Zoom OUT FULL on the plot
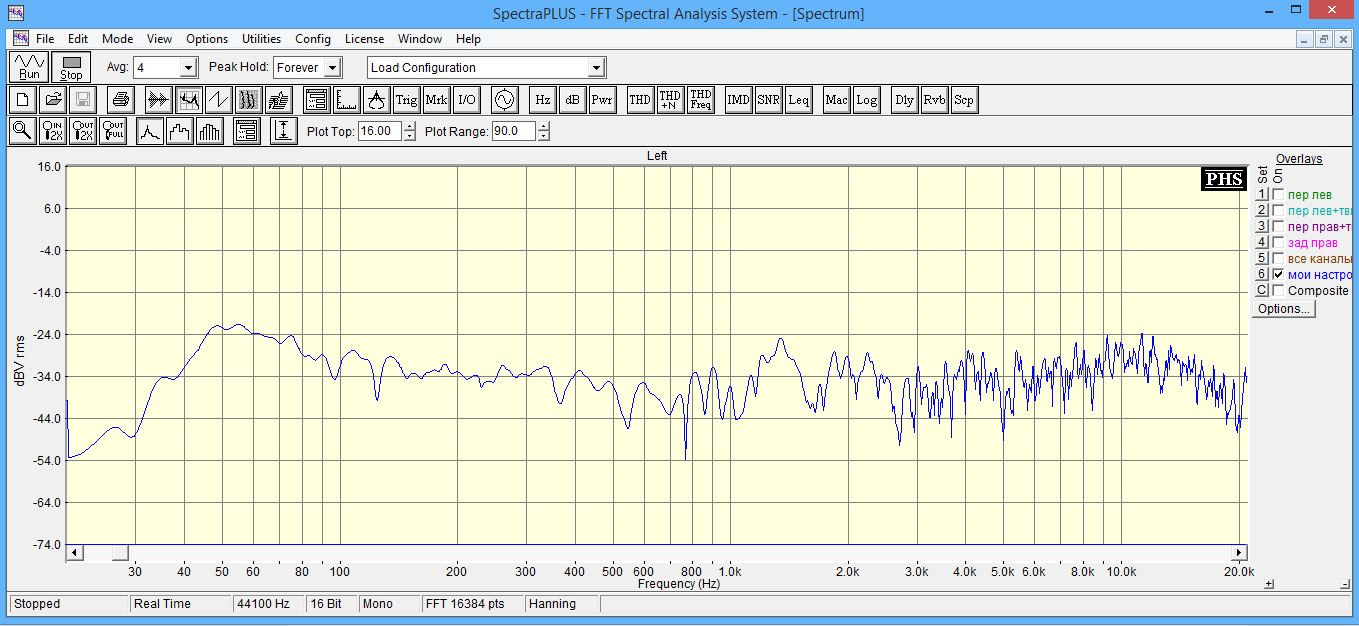This screenshot has height=626, width=1359. 113,131
